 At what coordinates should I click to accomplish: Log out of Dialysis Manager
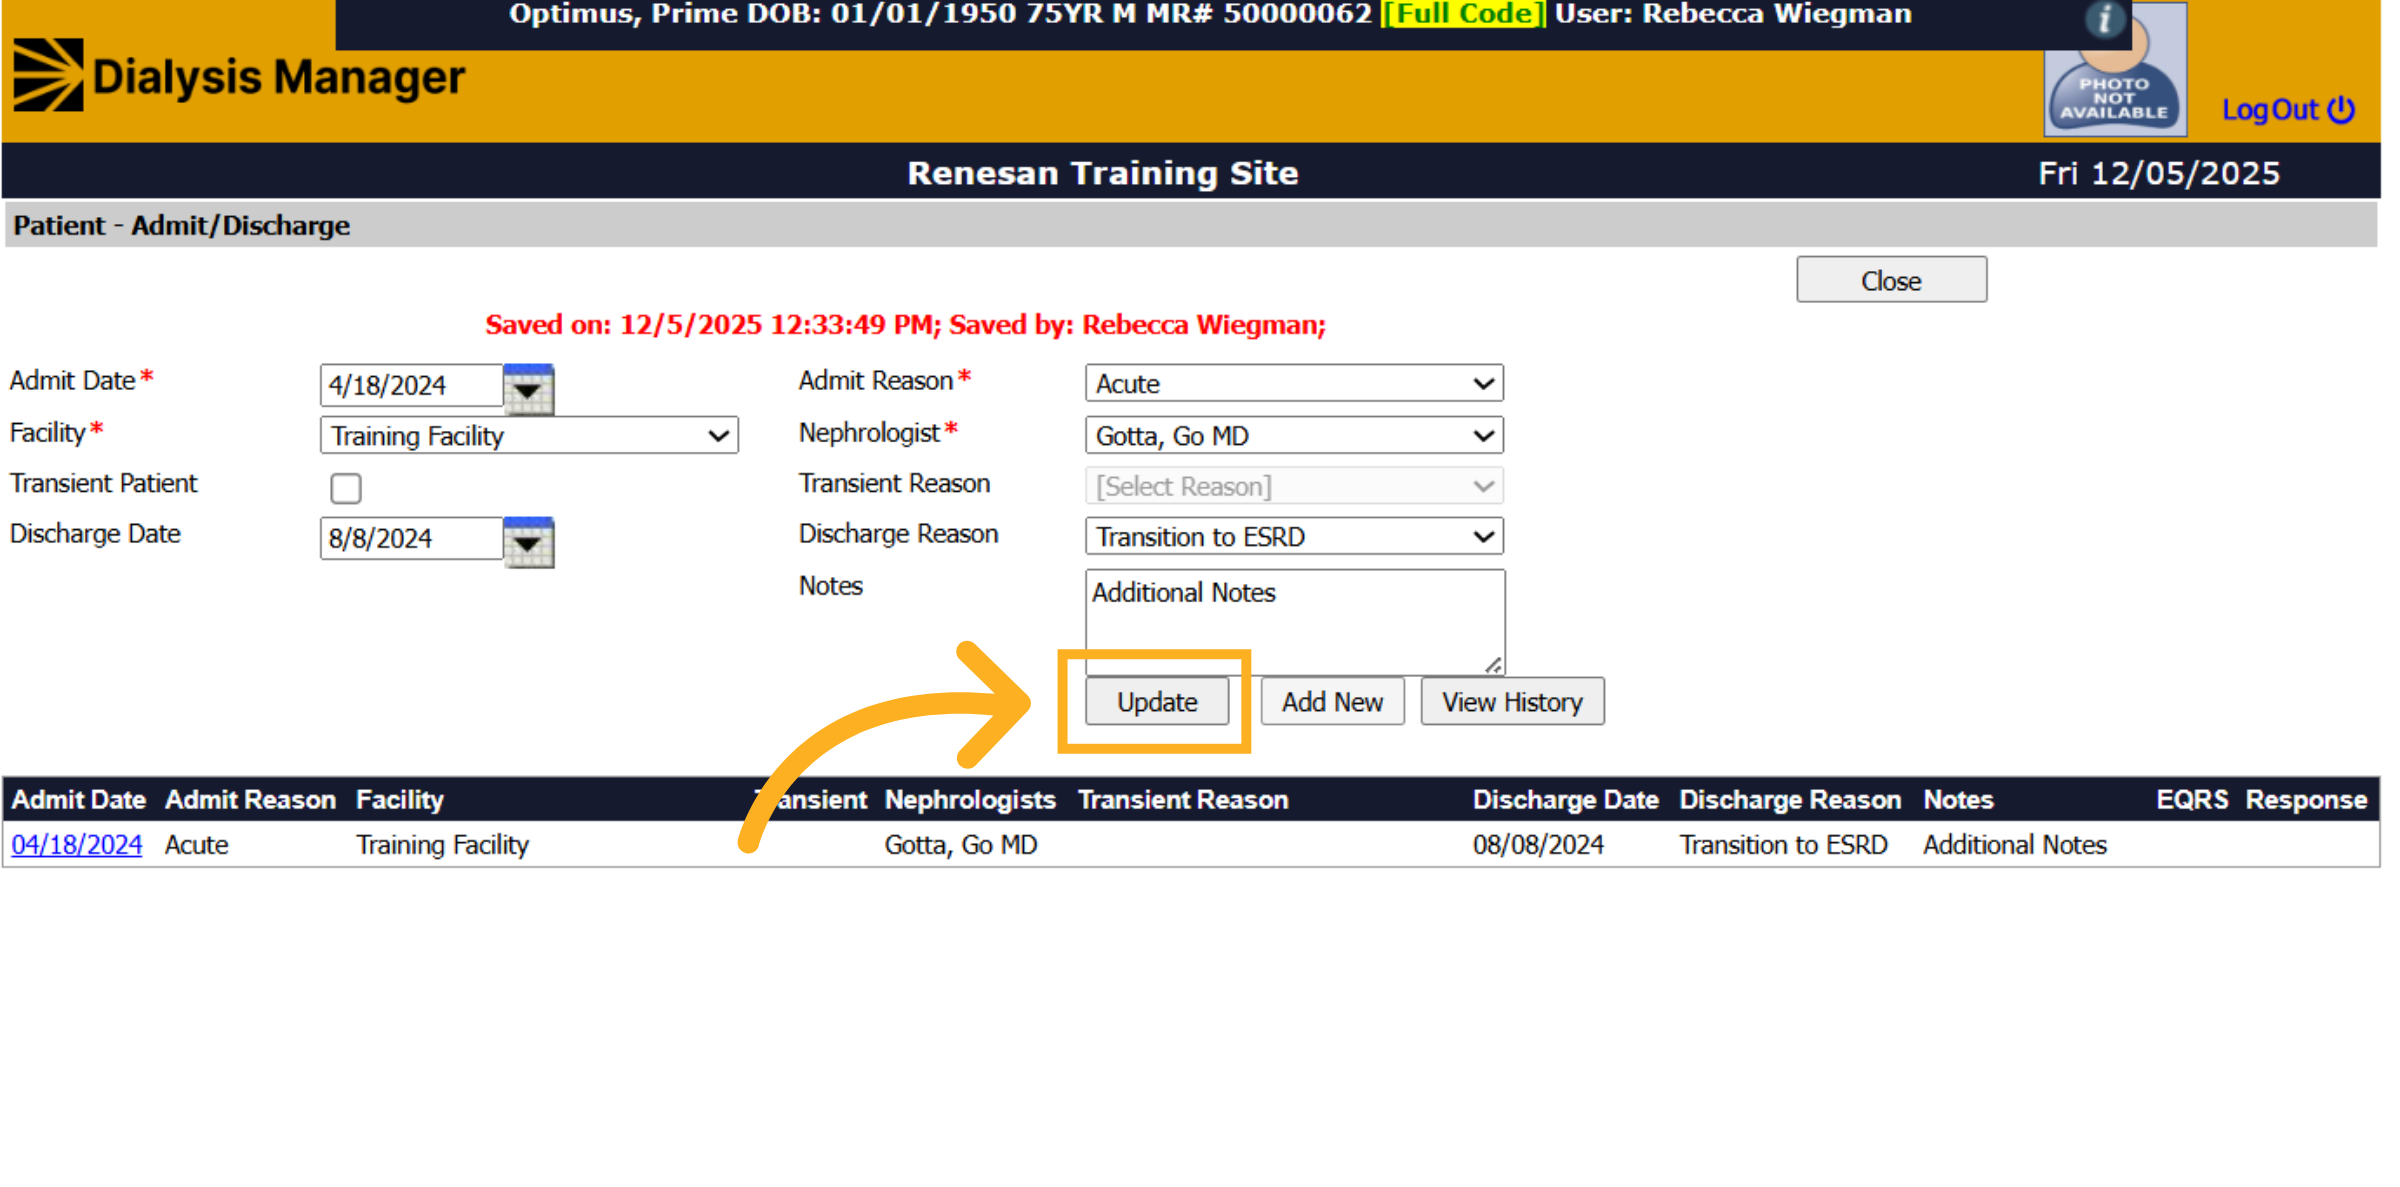point(2289,109)
